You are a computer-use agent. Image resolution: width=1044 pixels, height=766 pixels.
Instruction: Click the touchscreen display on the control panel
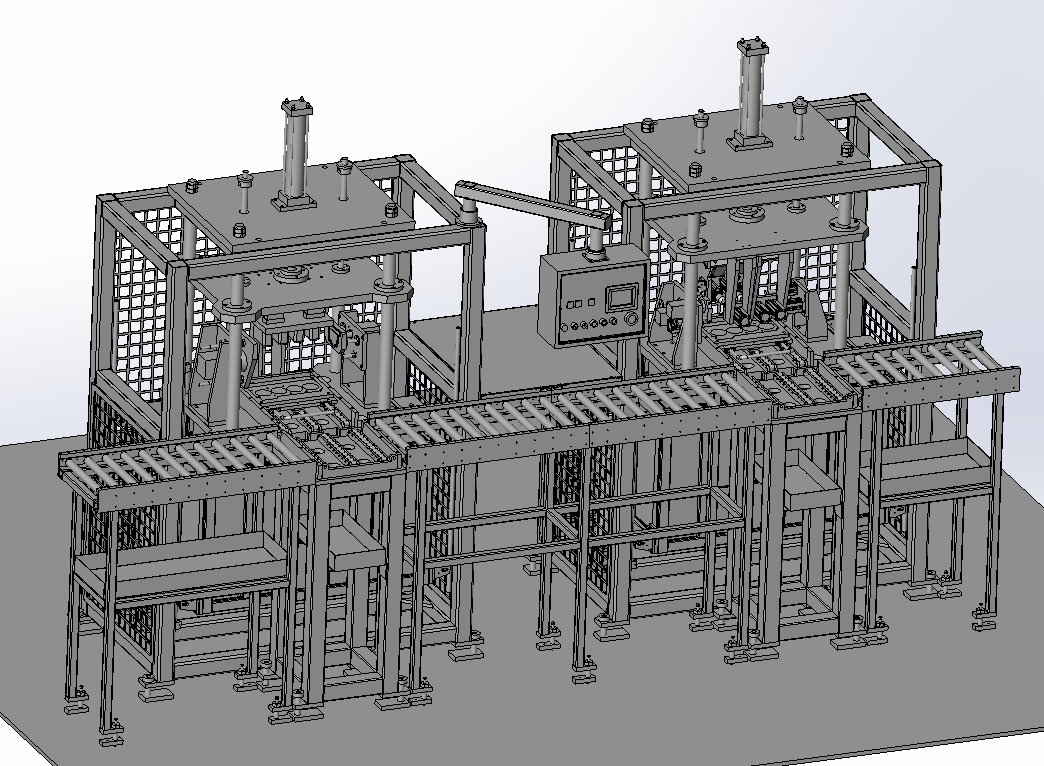pyautogui.click(x=621, y=296)
